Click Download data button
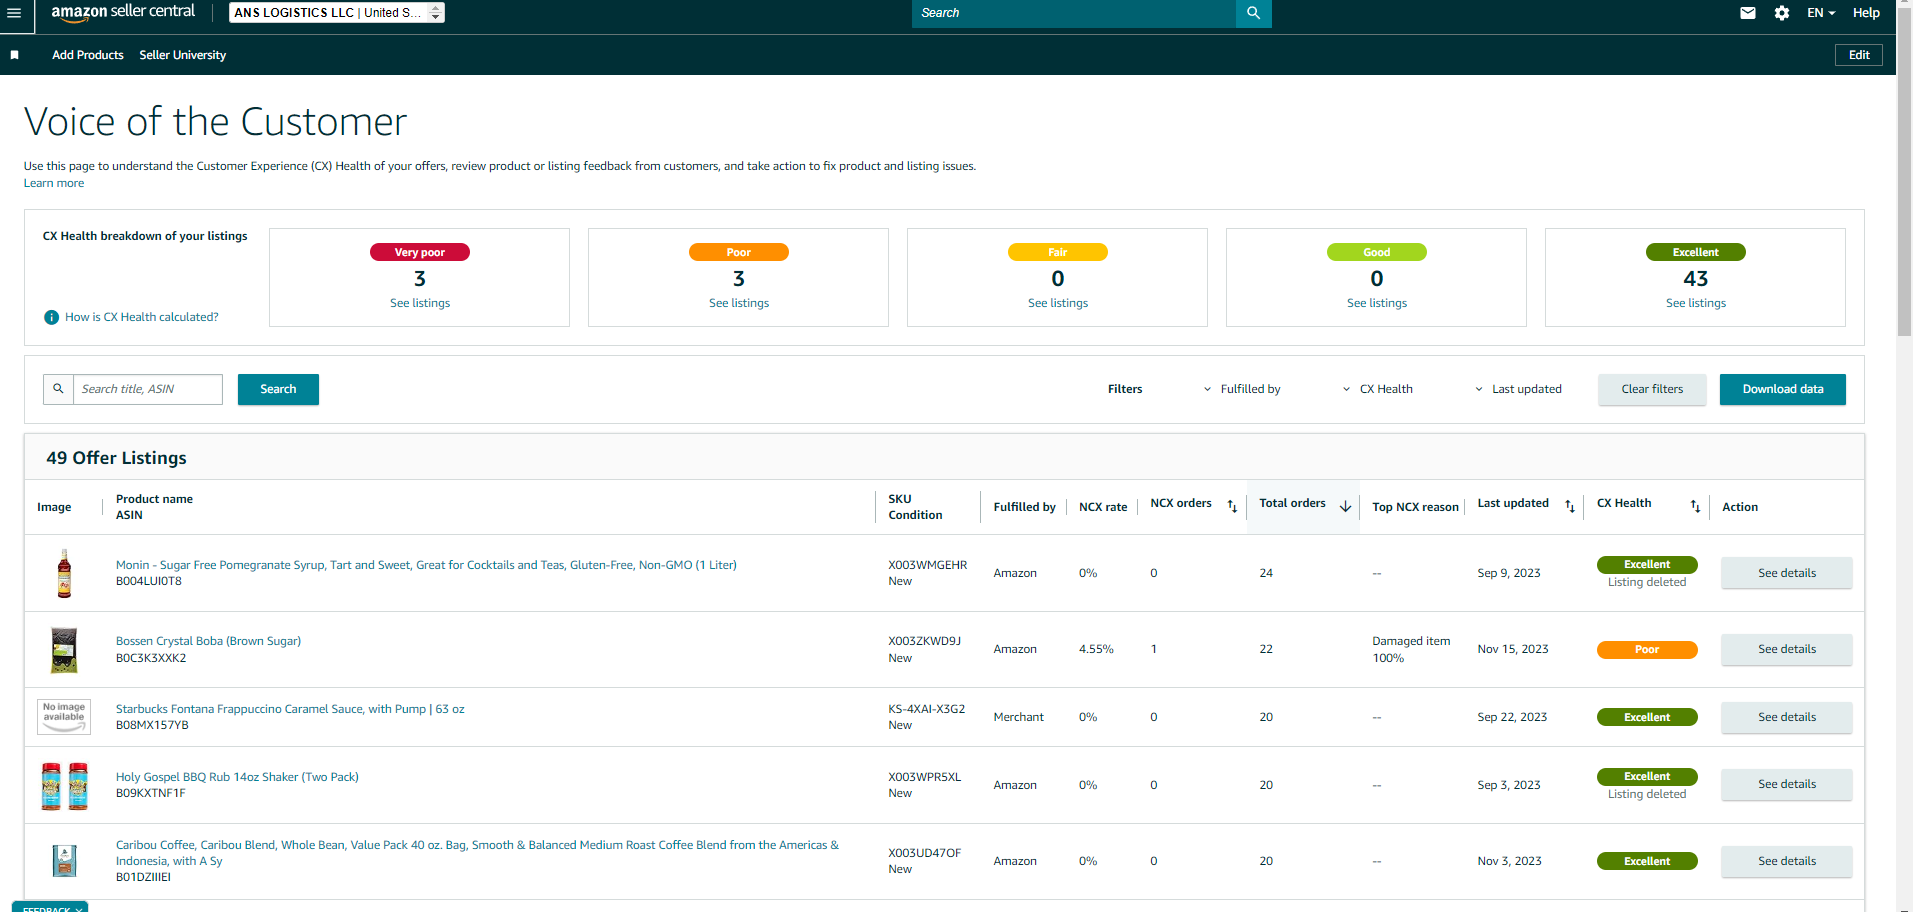 point(1783,389)
